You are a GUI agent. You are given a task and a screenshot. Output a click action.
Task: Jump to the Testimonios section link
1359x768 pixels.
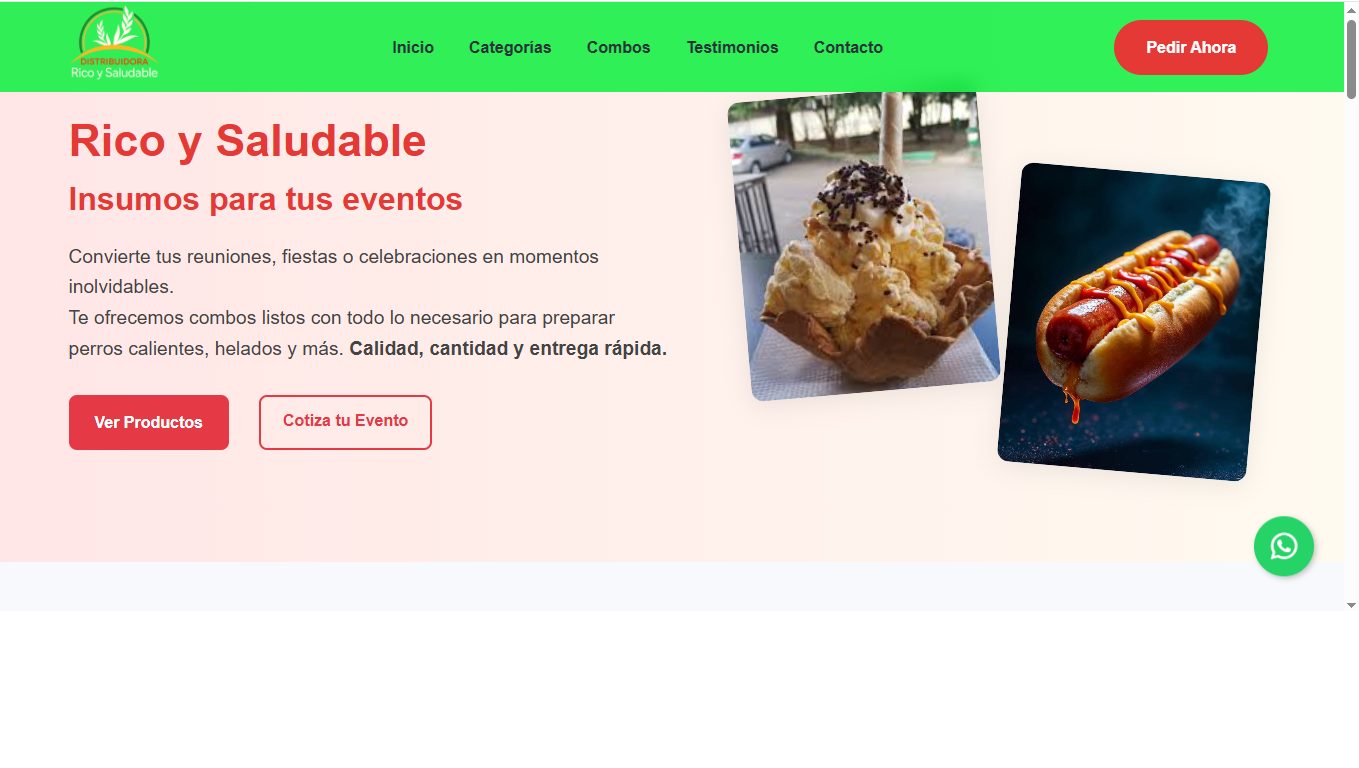pos(732,47)
